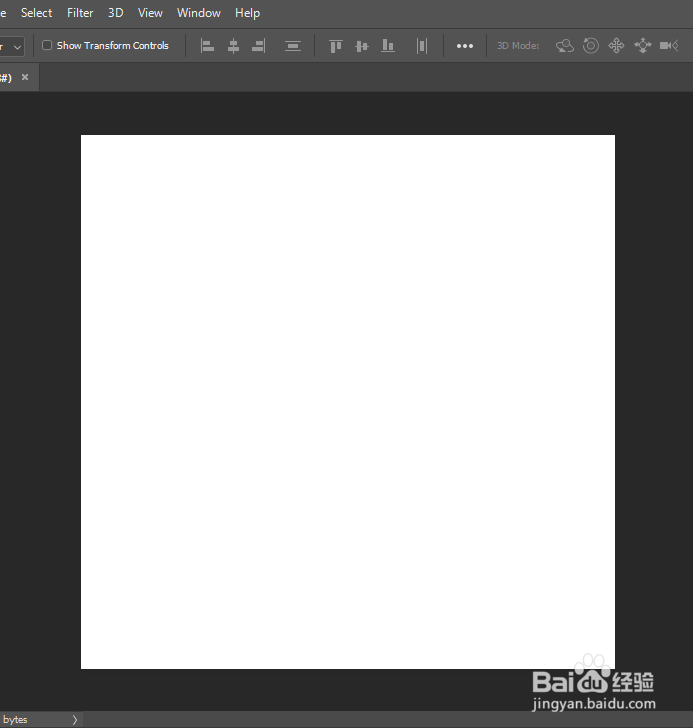Select the 3D orbit camera mode
693x728 pixels.
pyautogui.click(x=564, y=46)
